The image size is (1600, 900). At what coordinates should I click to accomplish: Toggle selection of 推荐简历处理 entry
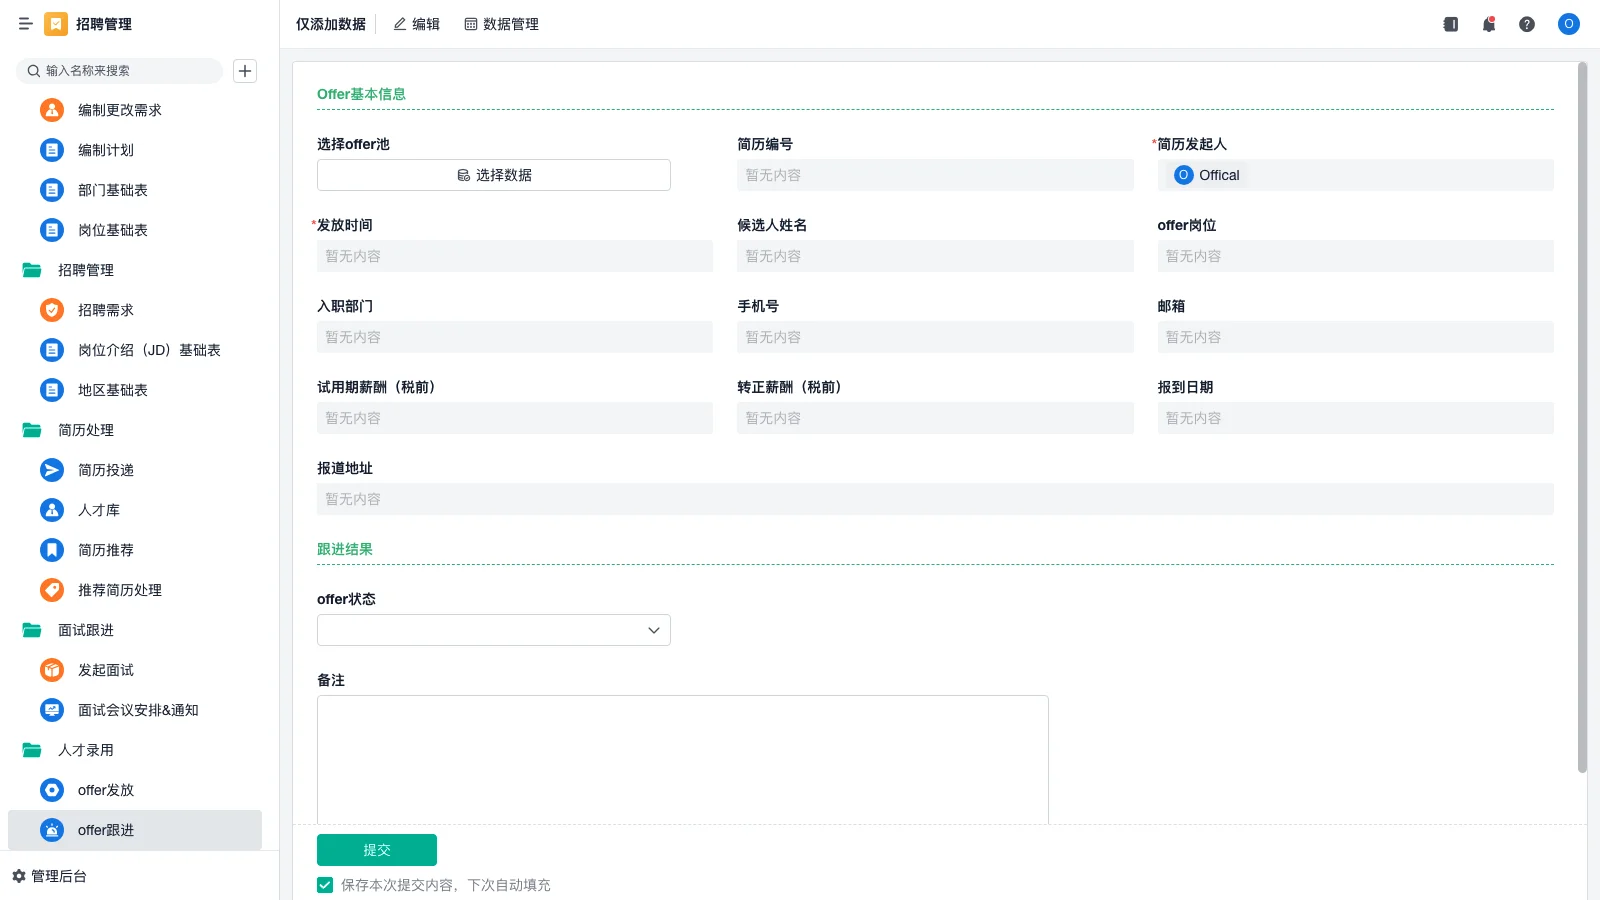[x=119, y=590]
